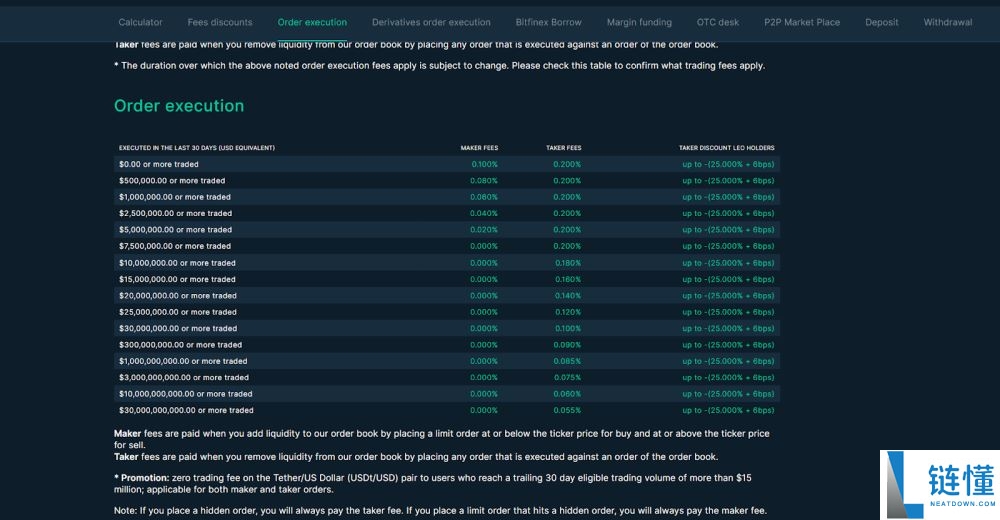Click the hidden order Note paragraph
Image resolution: width=1000 pixels, height=520 pixels.
440,510
